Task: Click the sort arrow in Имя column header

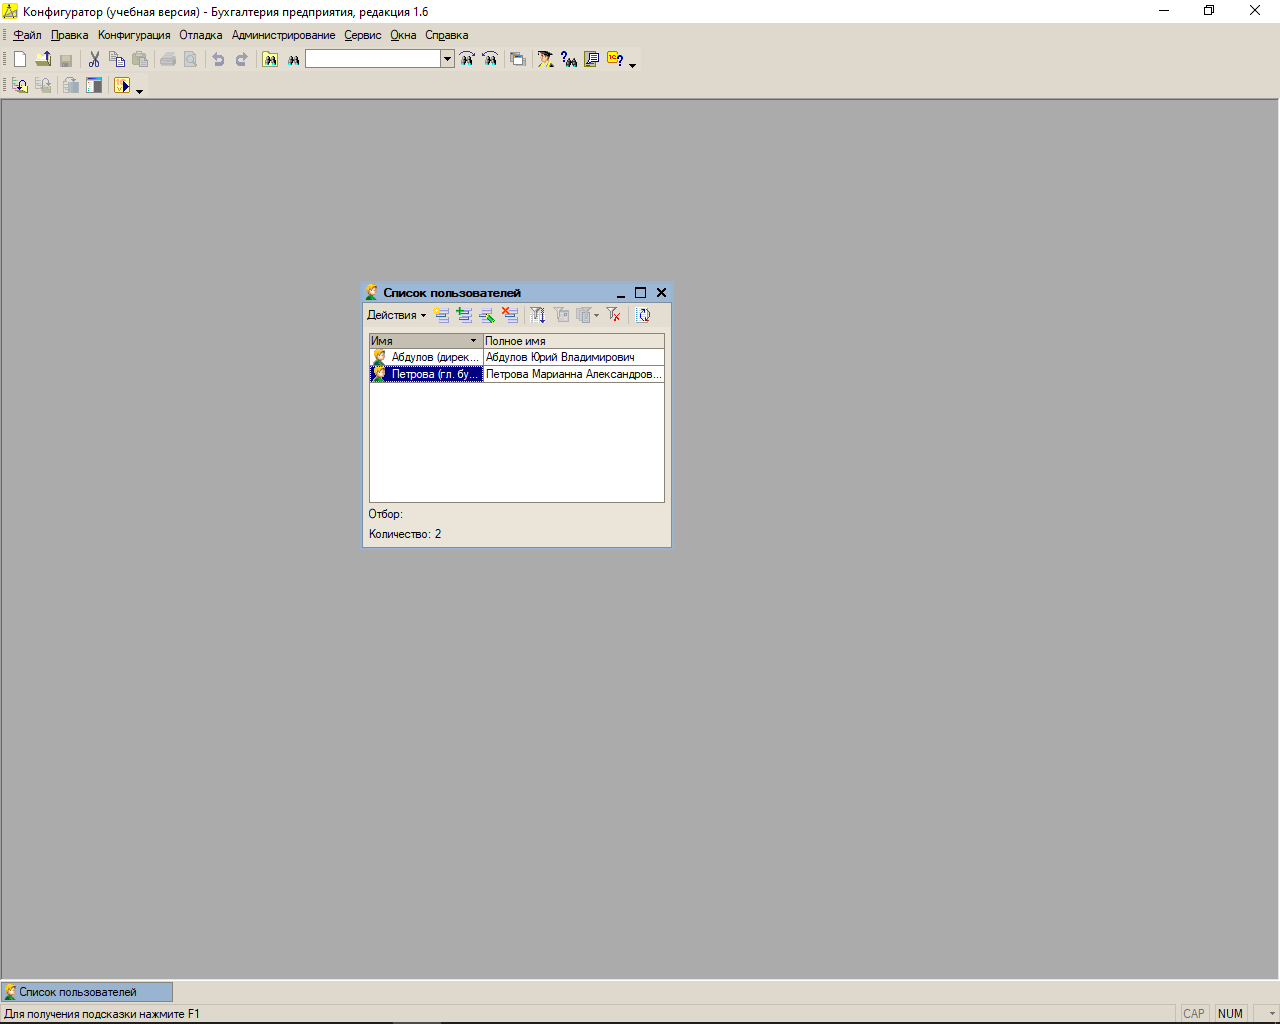Action: click(473, 341)
